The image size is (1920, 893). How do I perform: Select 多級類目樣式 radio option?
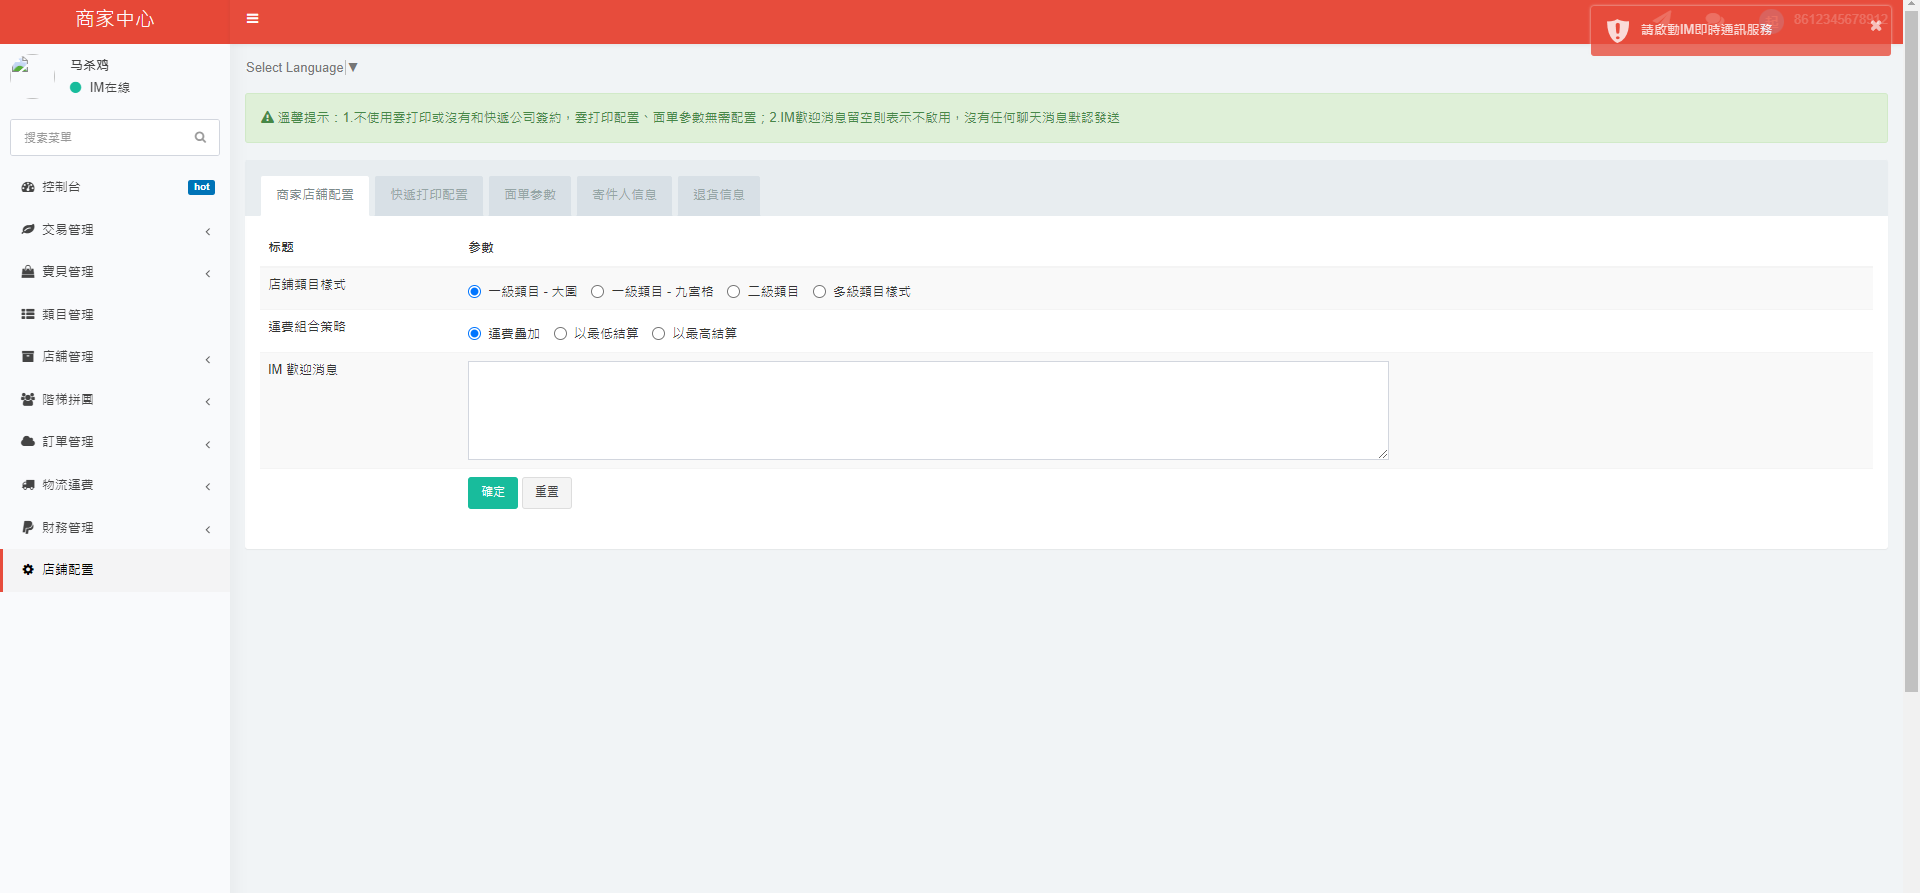click(x=819, y=292)
